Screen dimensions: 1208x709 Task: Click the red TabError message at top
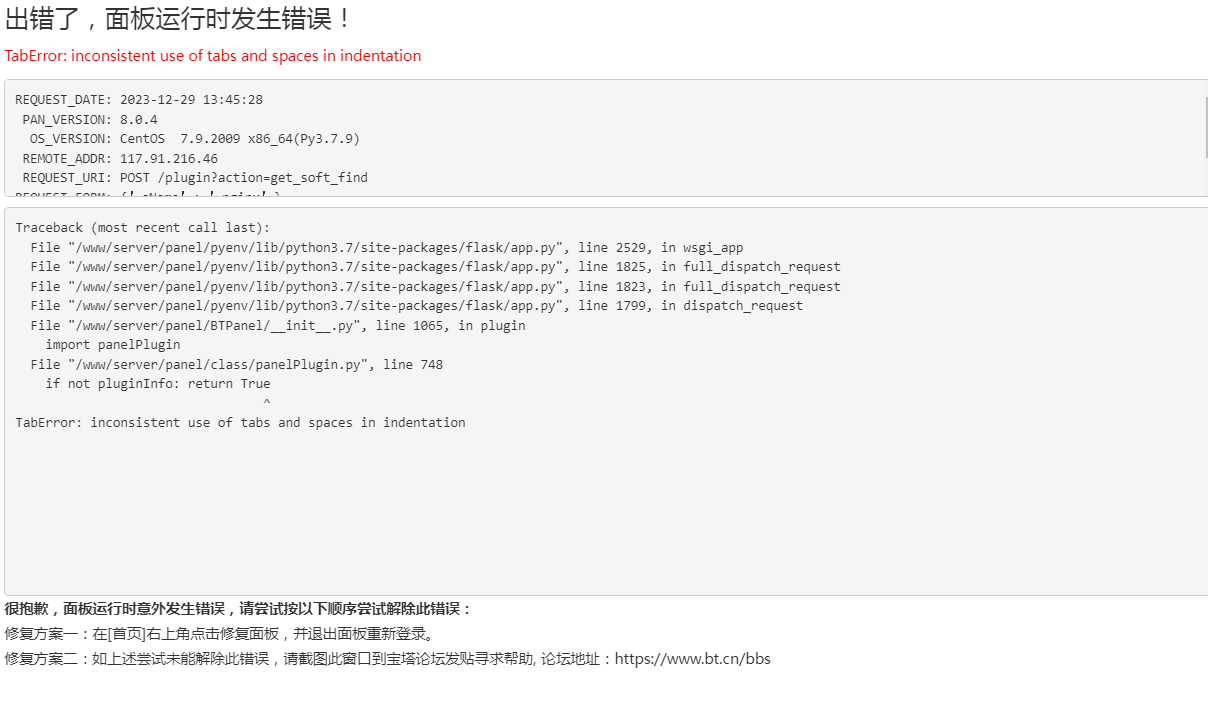click(213, 56)
